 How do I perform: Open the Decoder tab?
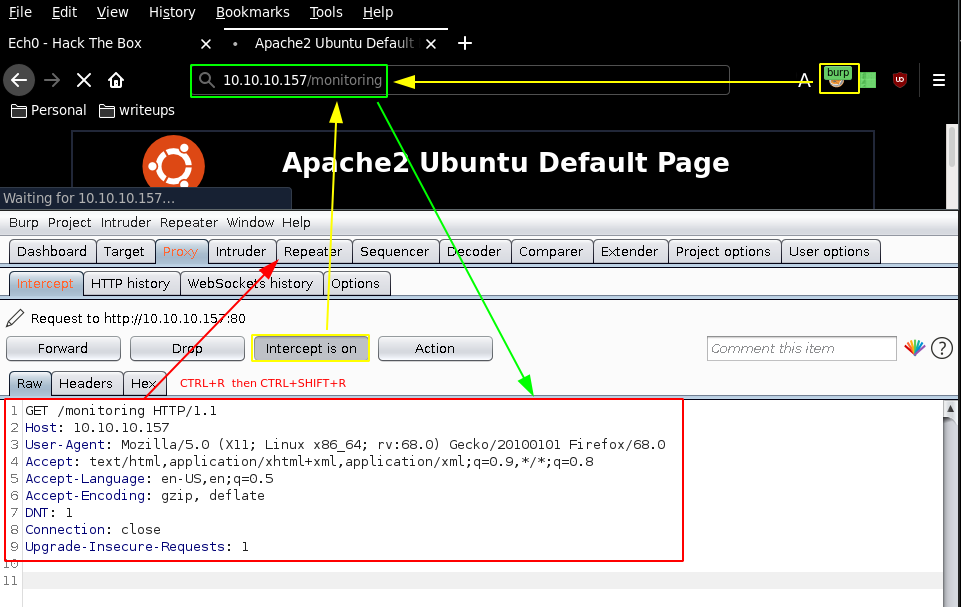click(474, 251)
